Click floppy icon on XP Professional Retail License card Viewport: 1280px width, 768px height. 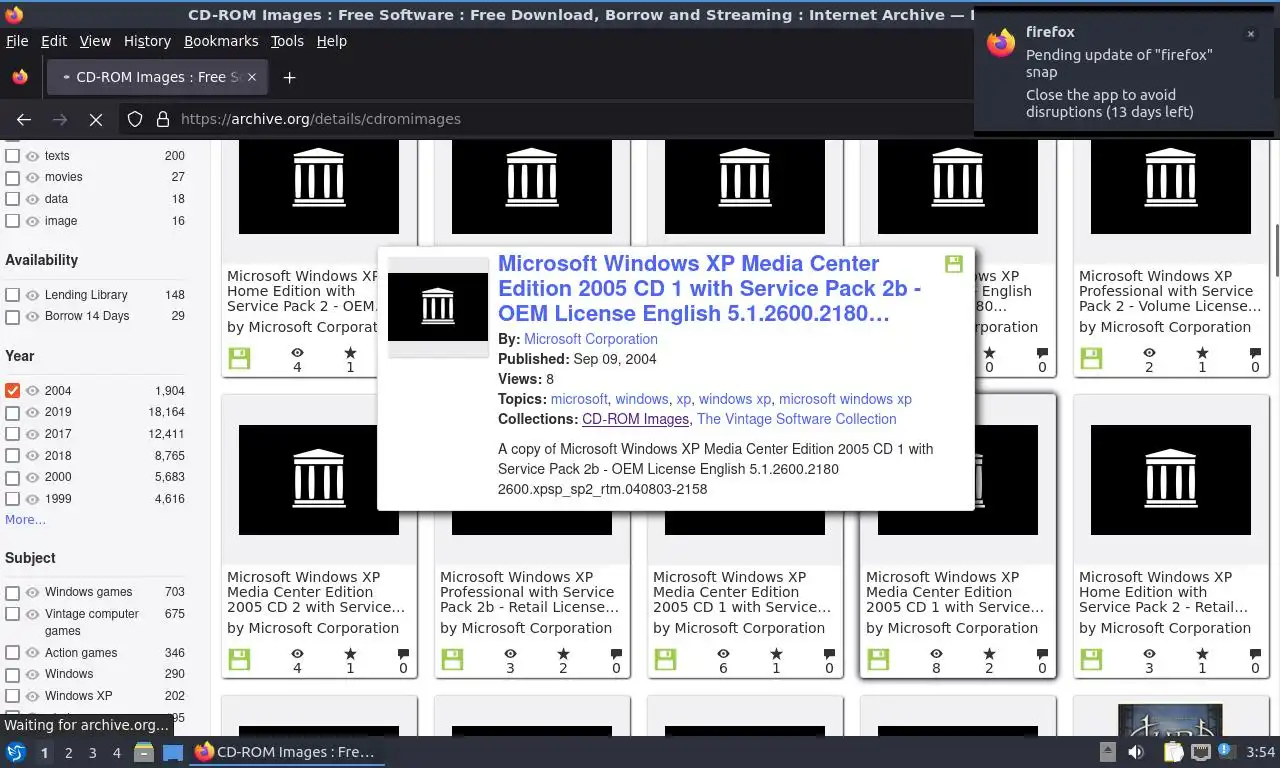coord(452,659)
